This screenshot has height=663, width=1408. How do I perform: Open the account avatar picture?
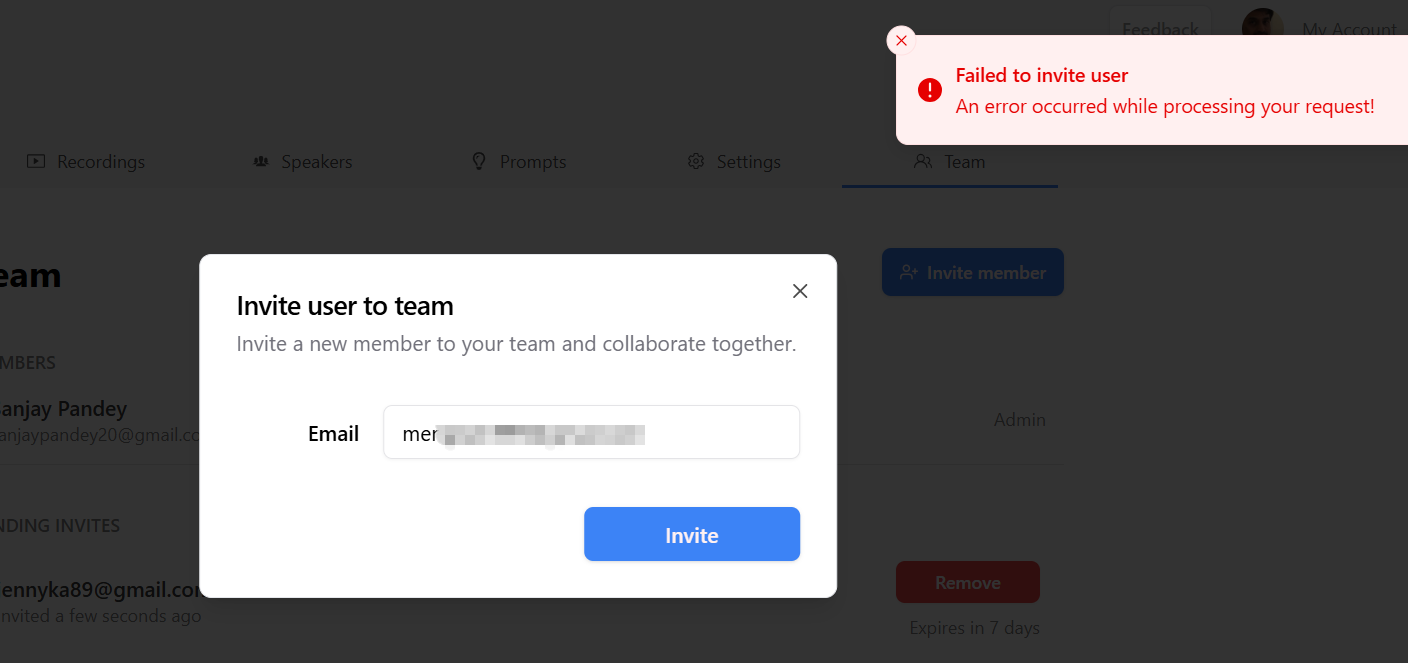pos(1262,26)
